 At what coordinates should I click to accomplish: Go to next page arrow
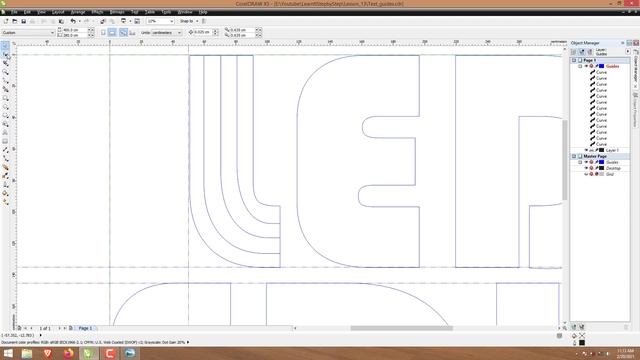pyautogui.click(x=59, y=328)
